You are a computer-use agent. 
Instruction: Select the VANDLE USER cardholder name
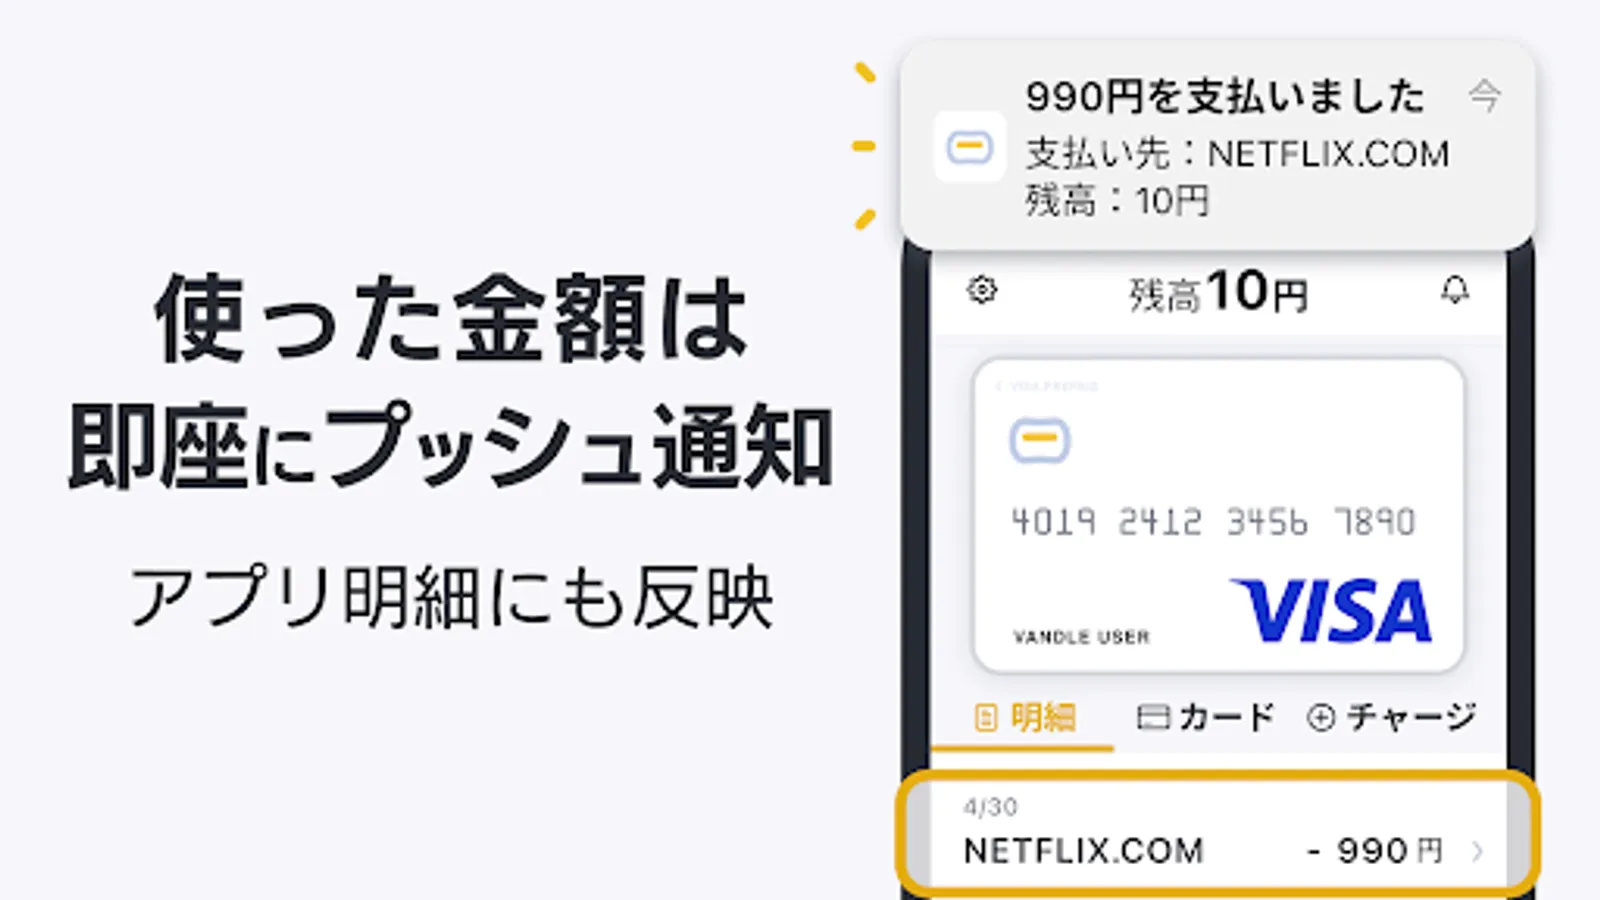(1081, 637)
